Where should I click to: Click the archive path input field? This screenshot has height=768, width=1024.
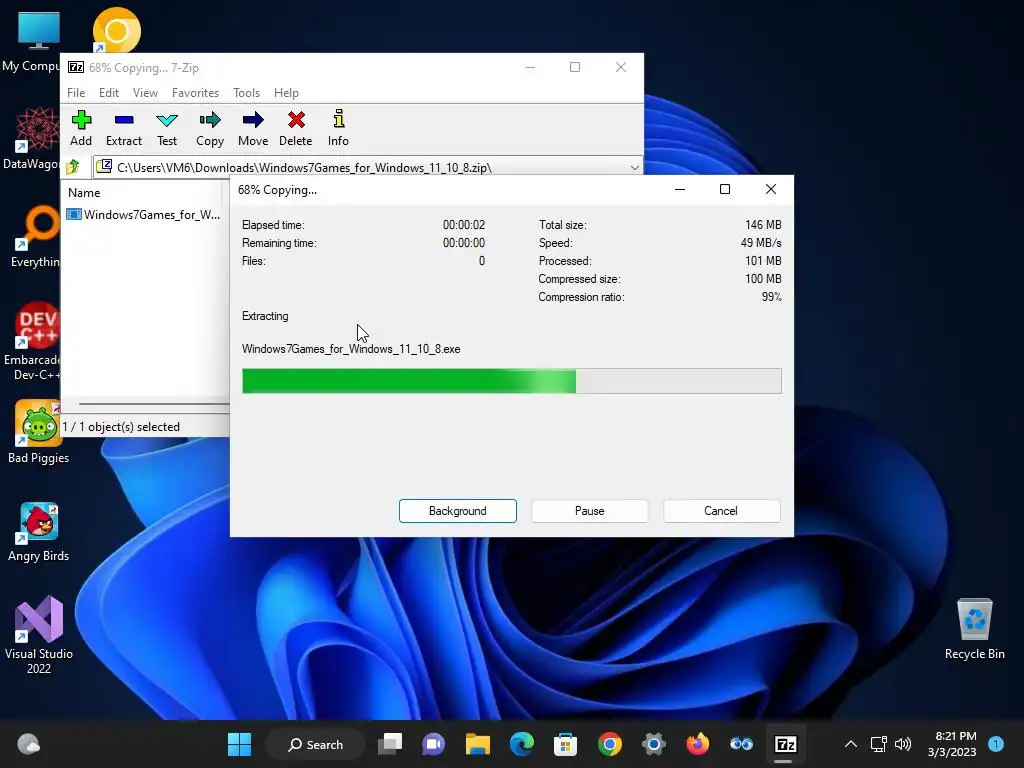366,168
